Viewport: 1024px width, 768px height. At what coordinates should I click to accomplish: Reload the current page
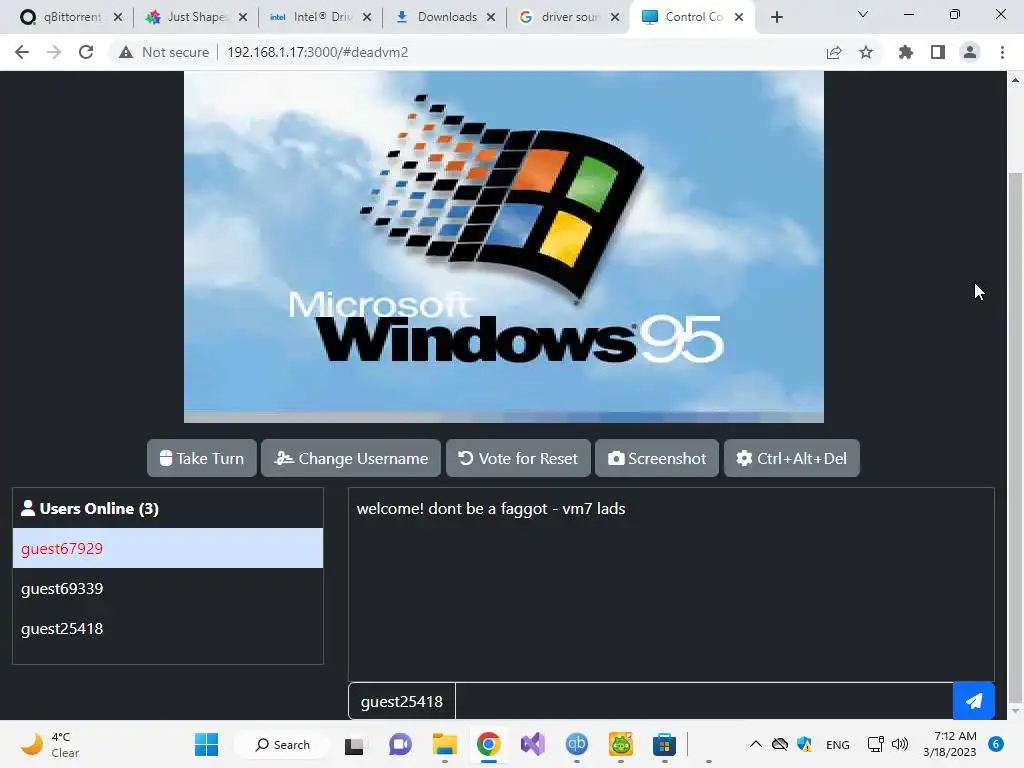tap(86, 52)
